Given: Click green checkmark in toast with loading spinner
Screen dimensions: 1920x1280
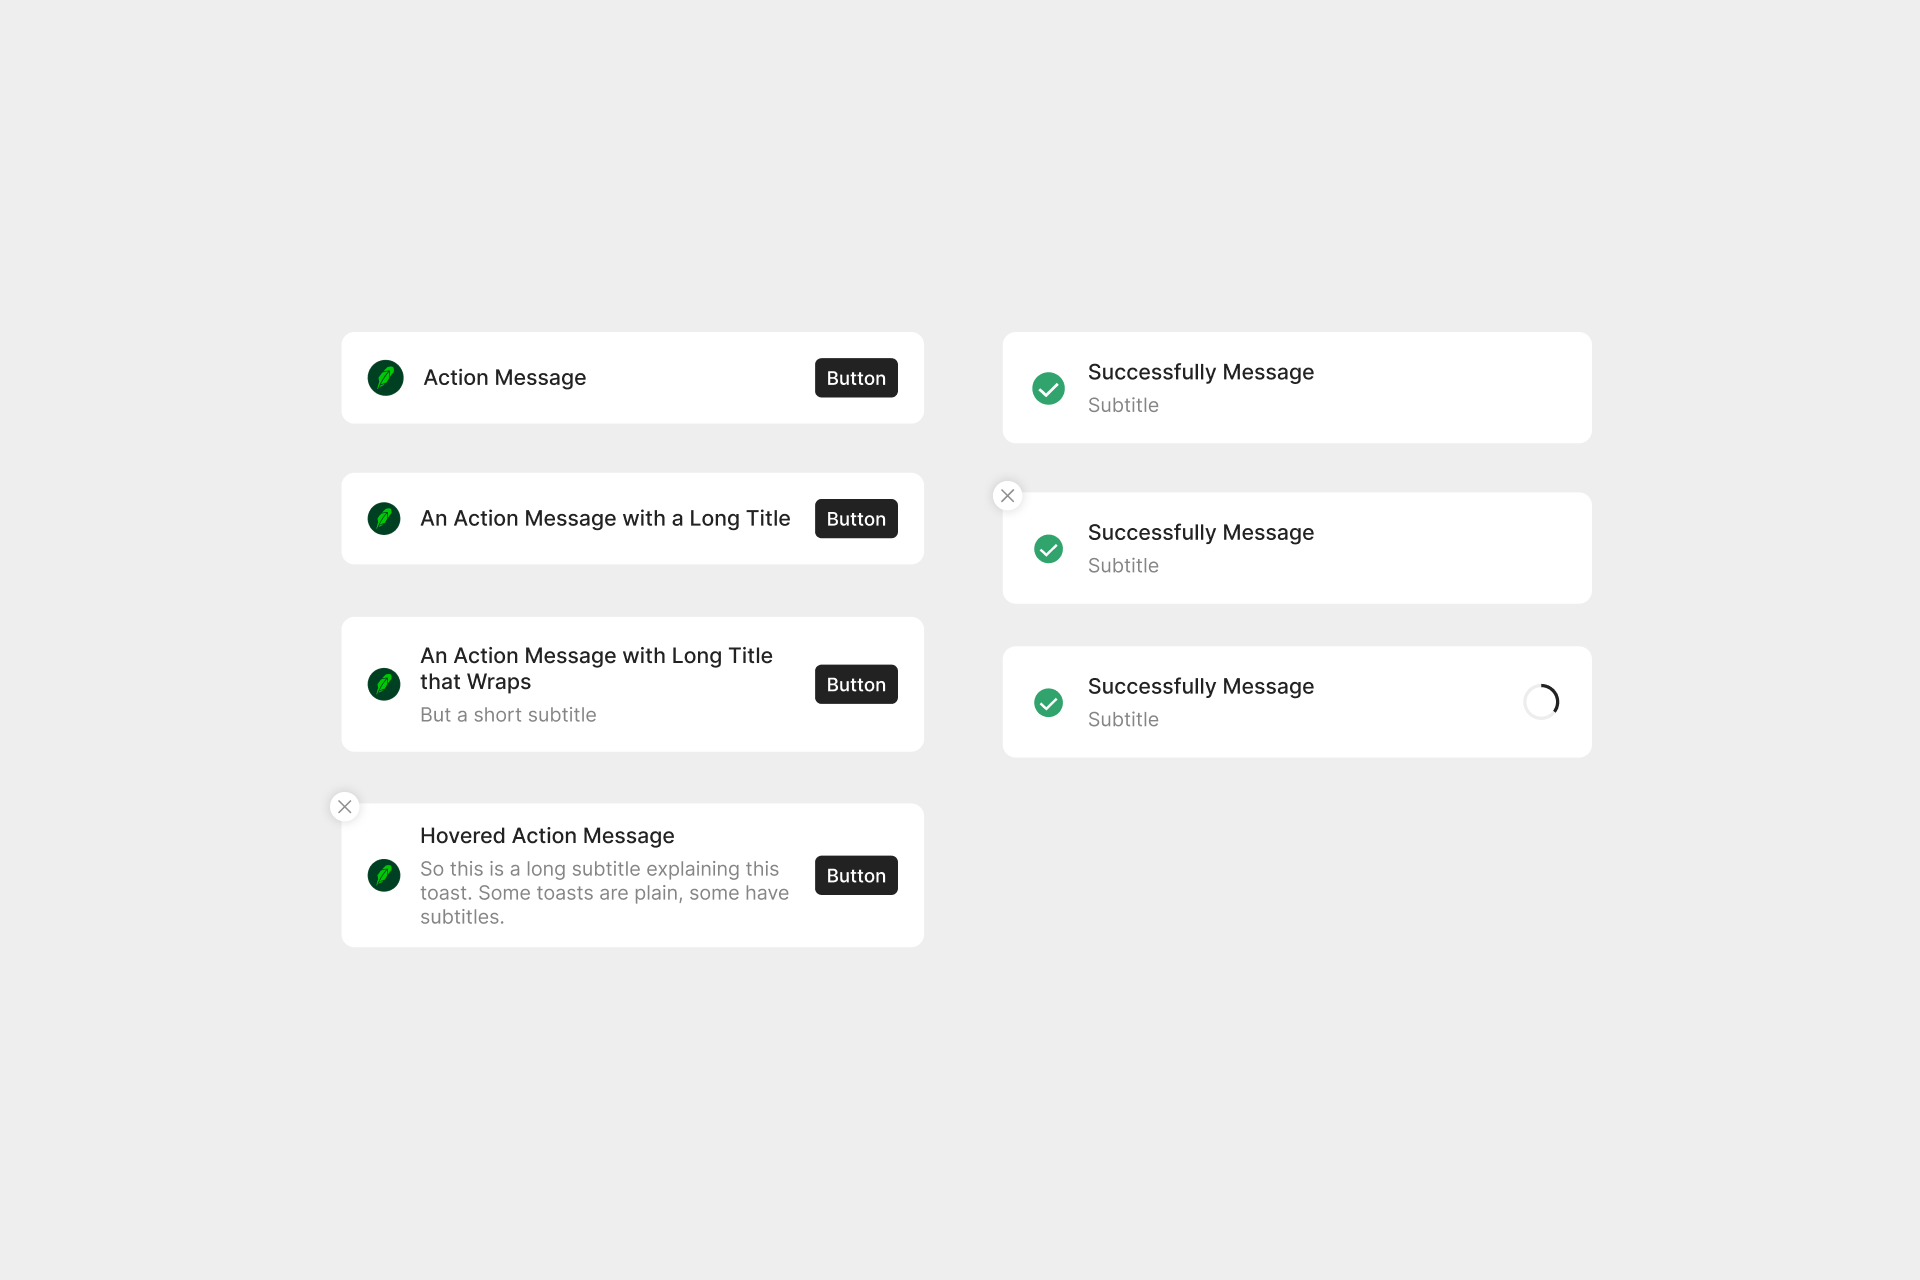Looking at the screenshot, I should pyautogui.click(x=1048, y=702).
